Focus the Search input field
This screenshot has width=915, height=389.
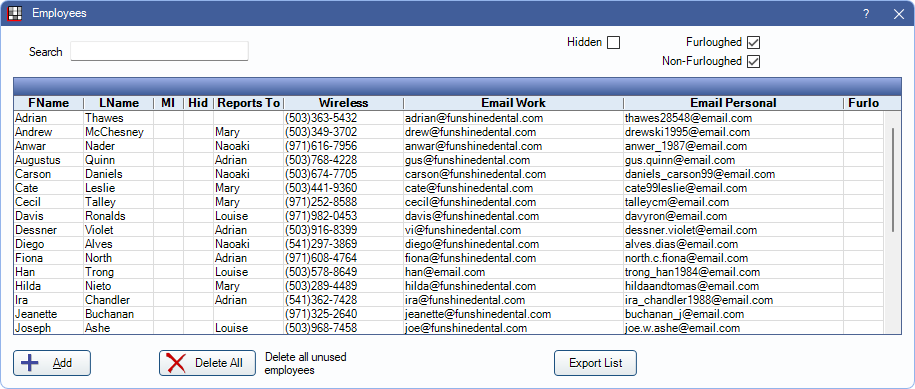coord(159,51)
